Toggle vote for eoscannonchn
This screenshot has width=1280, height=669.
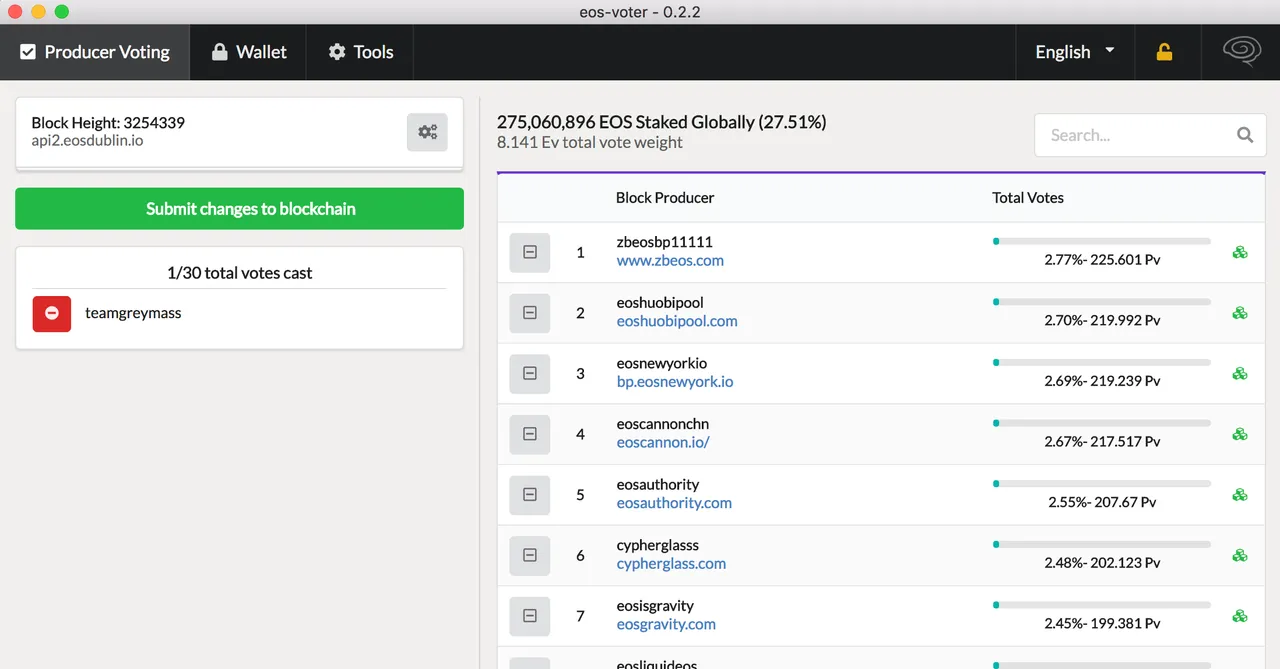530,434
